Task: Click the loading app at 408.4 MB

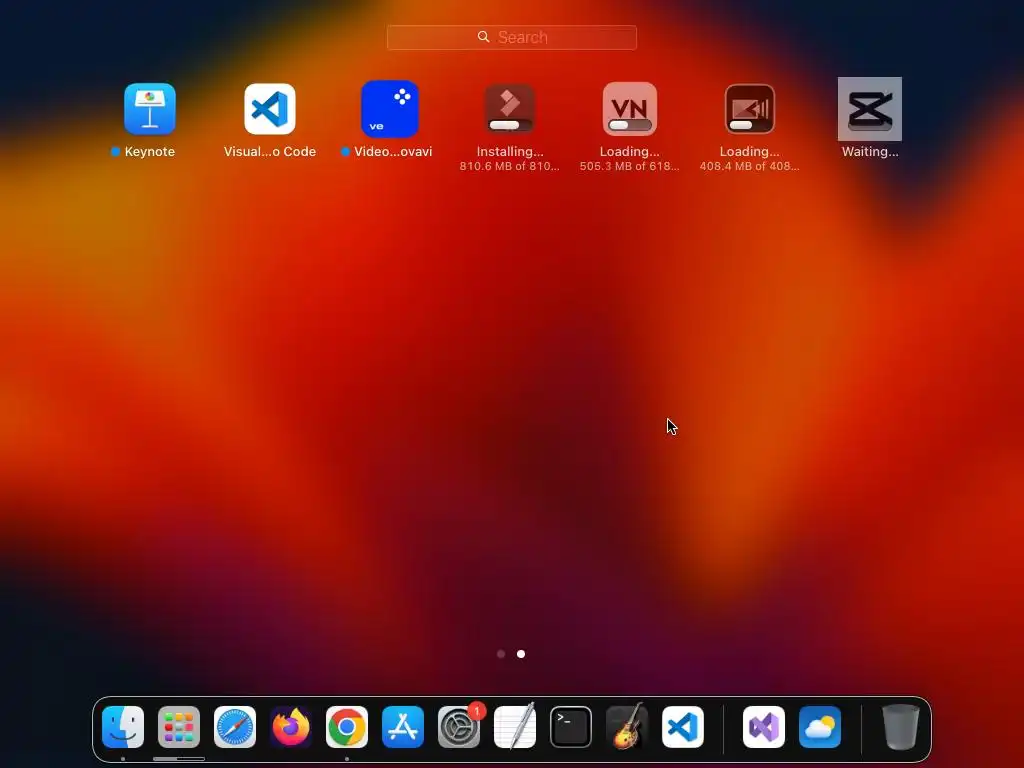Action: 750,108
